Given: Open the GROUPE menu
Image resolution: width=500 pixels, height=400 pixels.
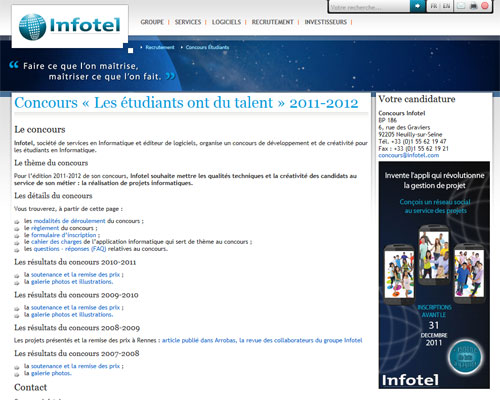Looking at the screenshot, I should click(x=152, y=22).
